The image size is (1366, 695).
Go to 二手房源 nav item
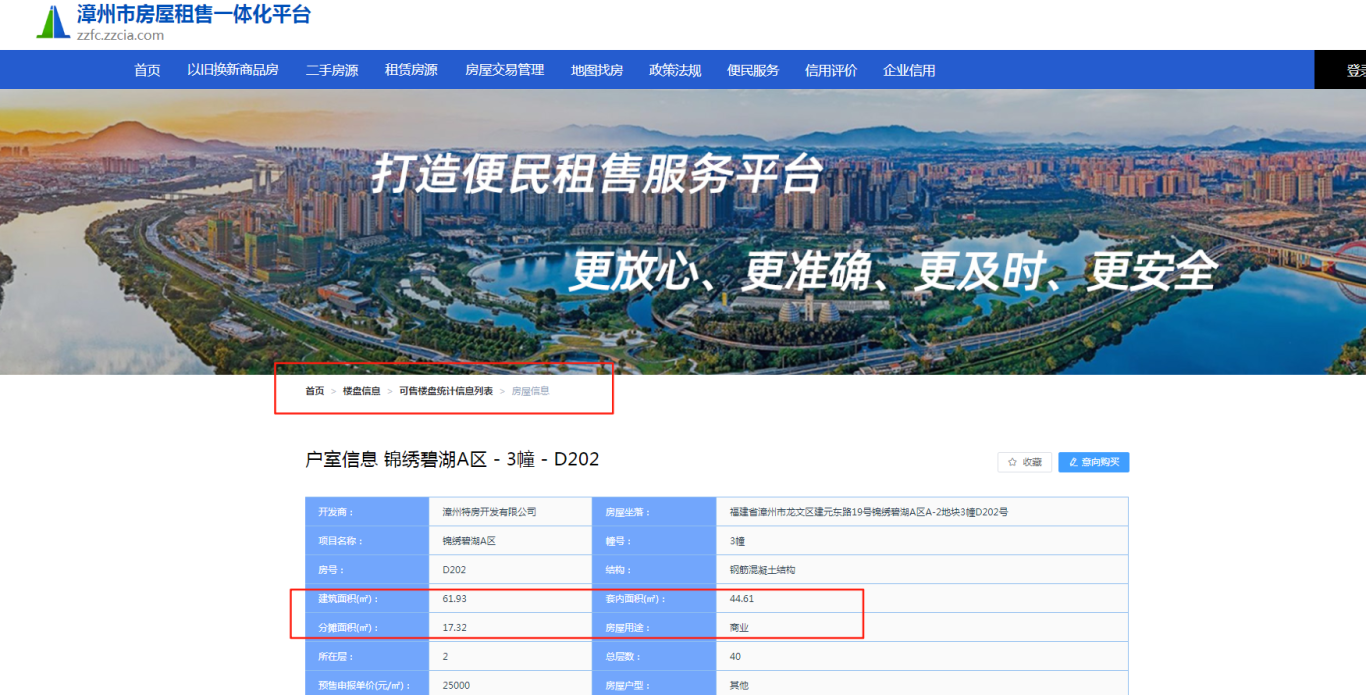coord(332,70)
